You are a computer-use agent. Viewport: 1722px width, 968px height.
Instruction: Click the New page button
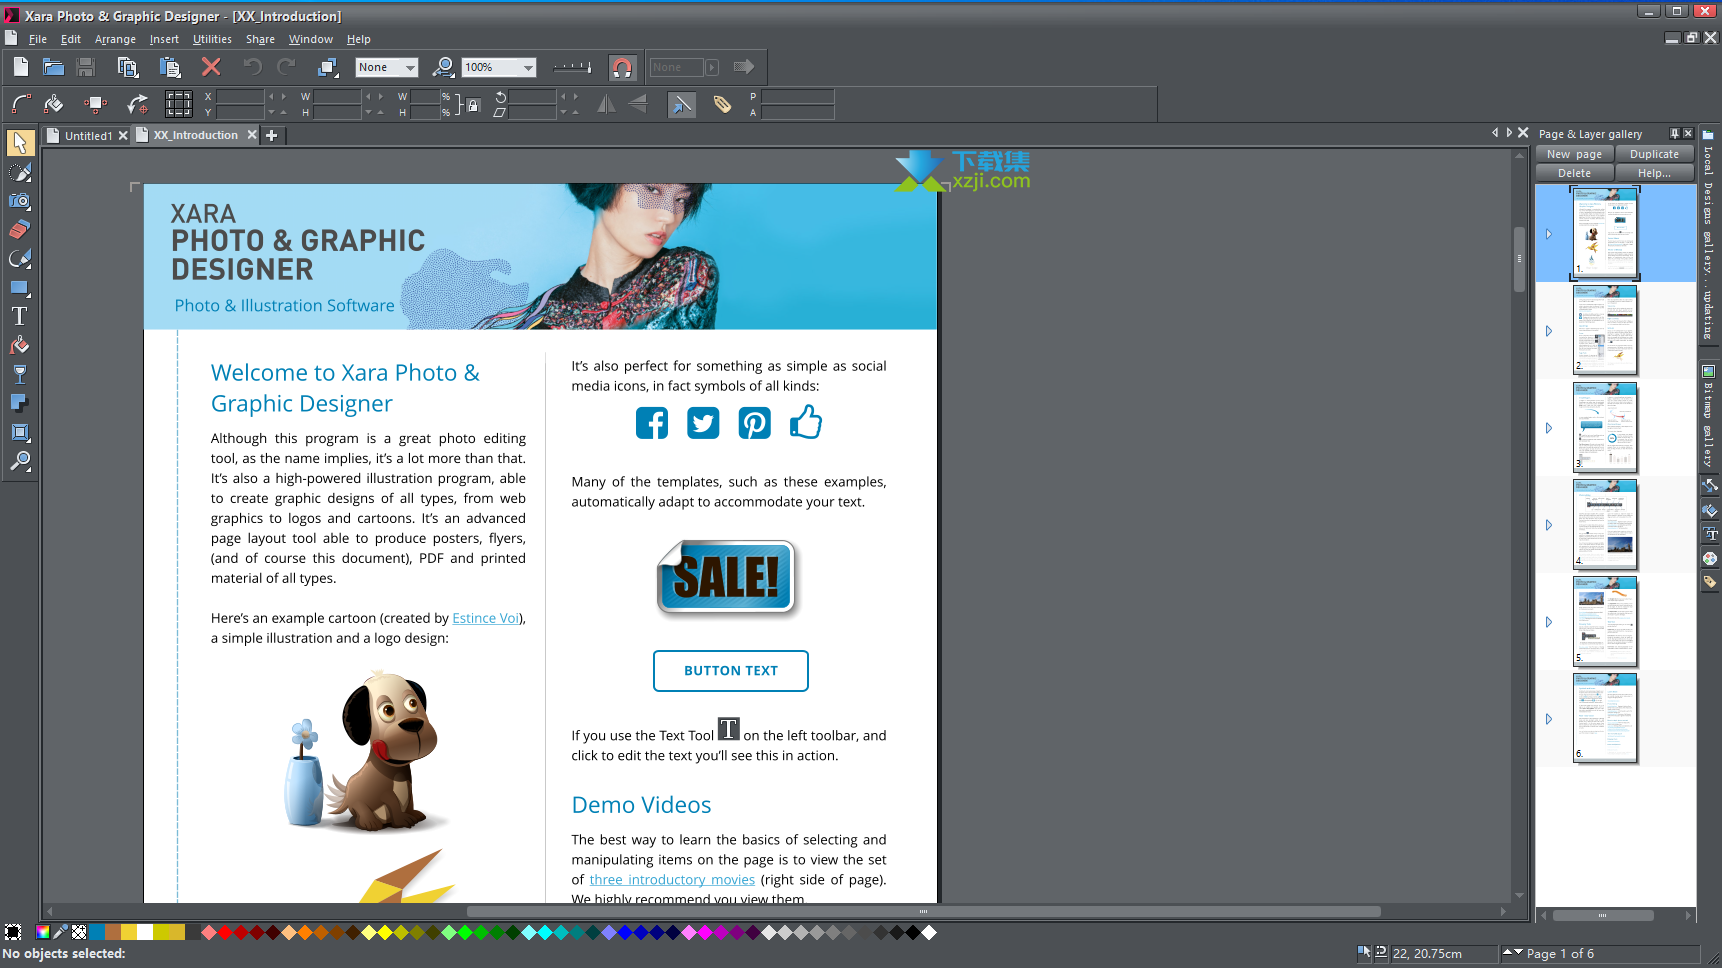pos(1574,154)
